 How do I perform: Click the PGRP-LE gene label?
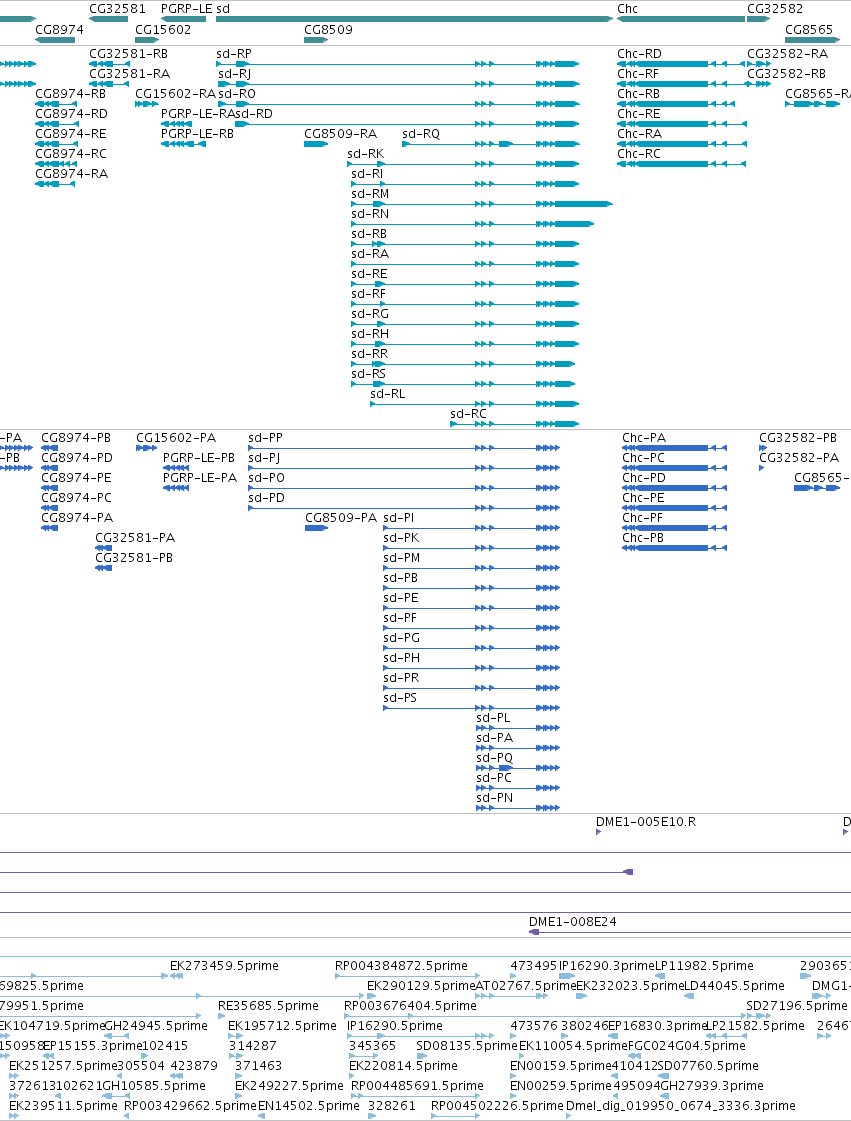point(187,9)
